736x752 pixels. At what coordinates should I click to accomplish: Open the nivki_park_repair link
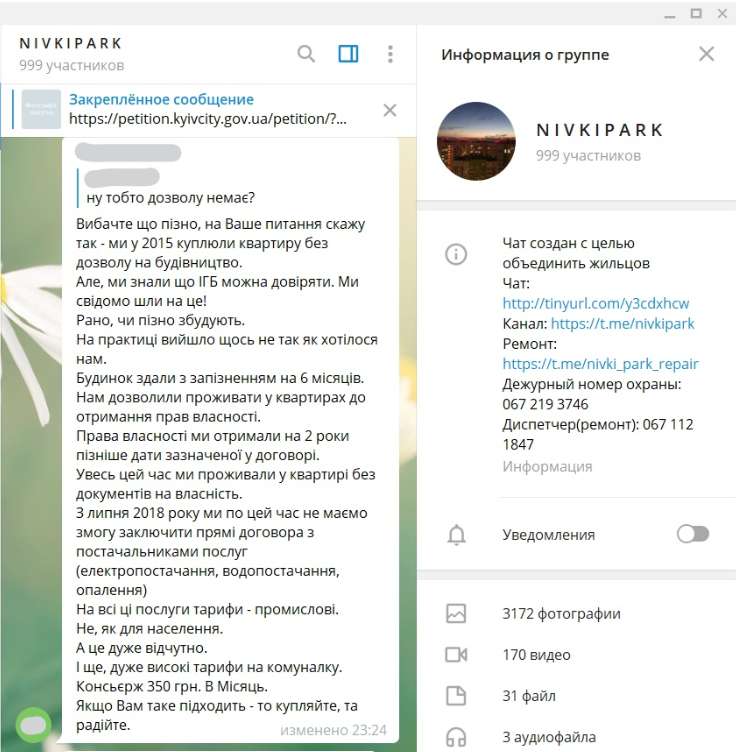tap(600, 364)
